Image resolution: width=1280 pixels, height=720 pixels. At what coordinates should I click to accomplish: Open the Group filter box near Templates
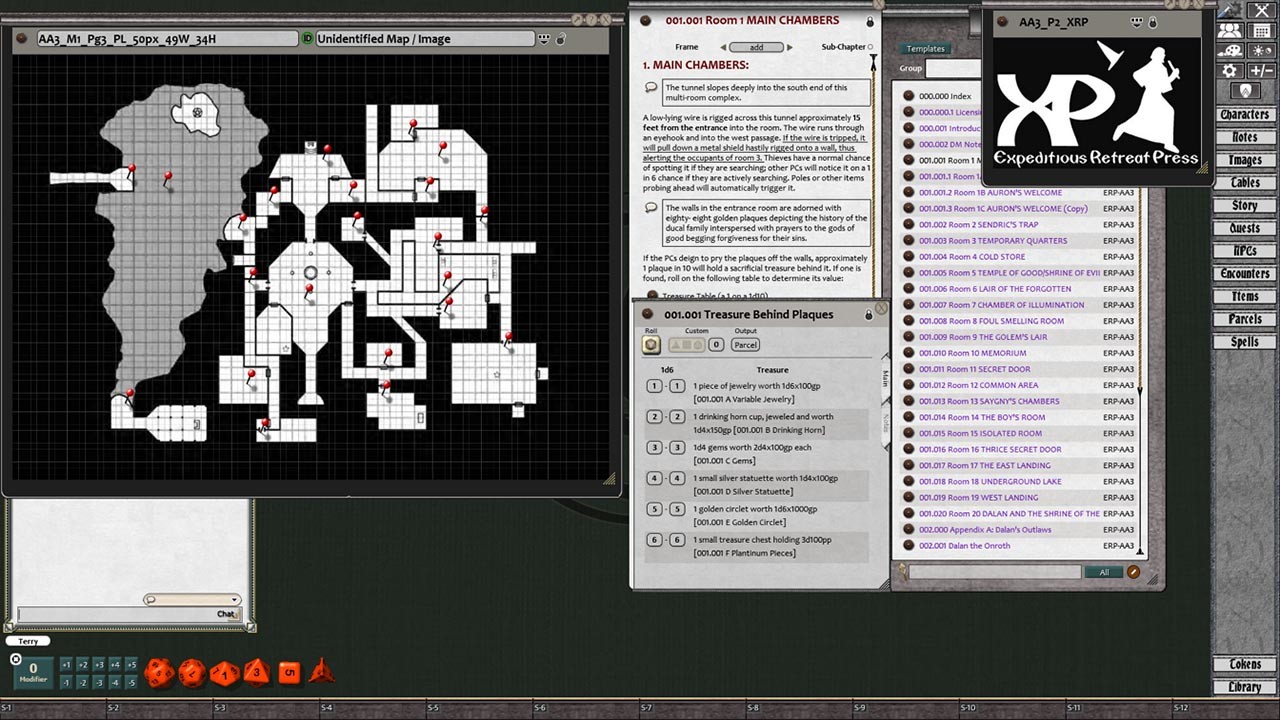tap(955, 68)
